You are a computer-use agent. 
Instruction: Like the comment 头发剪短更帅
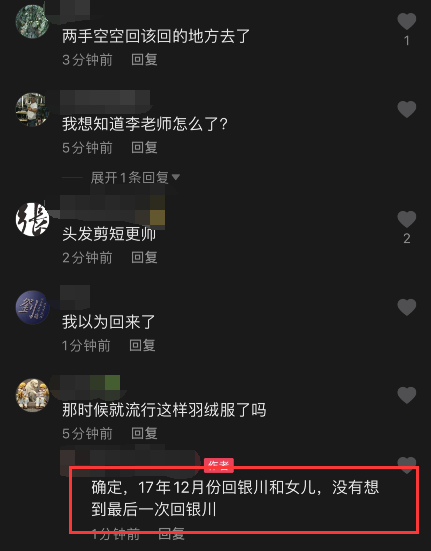point(406,219)
